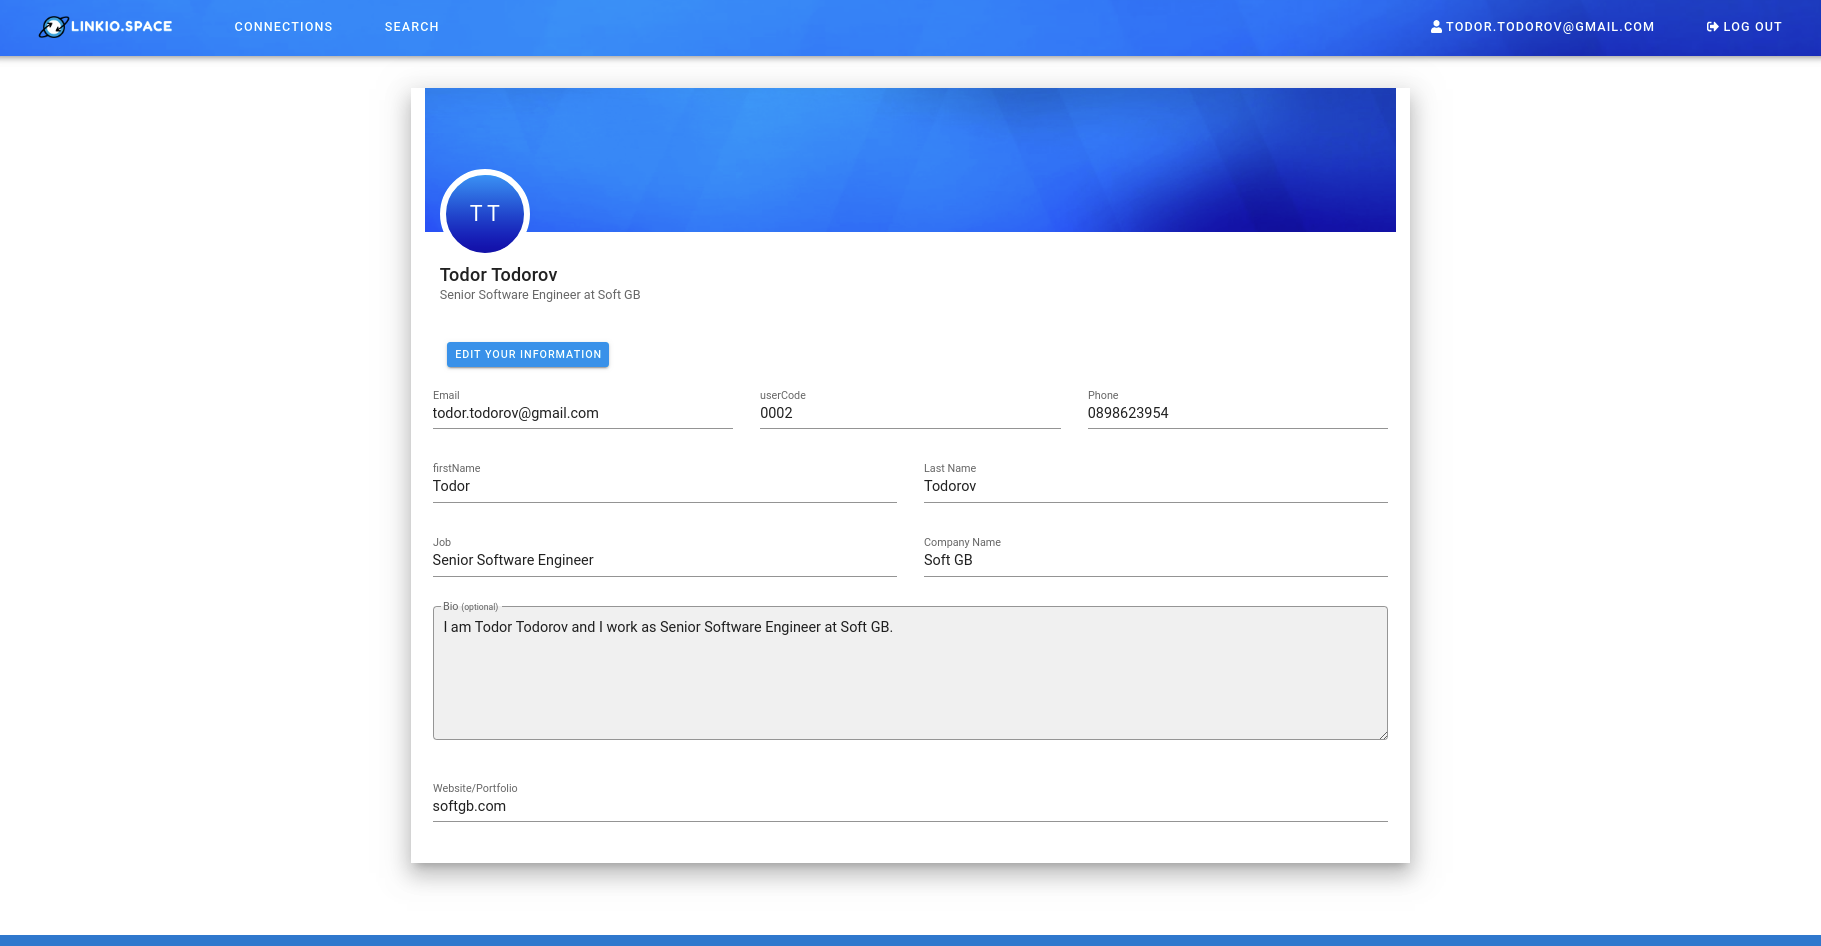Click the userCode field label

pos(783,395)
